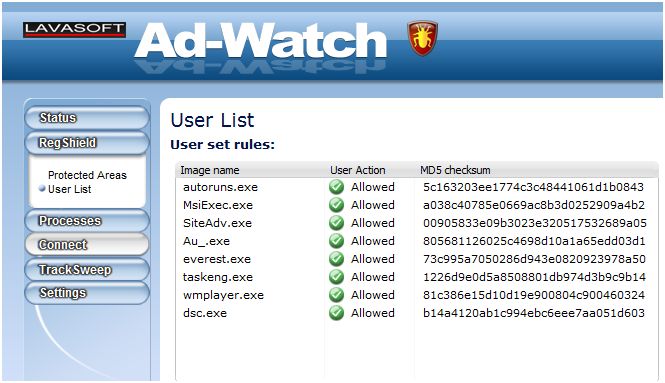The image size is (665, 383).
Task: Click Allowed text in taskeng.exe row
Action: [x=372, y=277]
